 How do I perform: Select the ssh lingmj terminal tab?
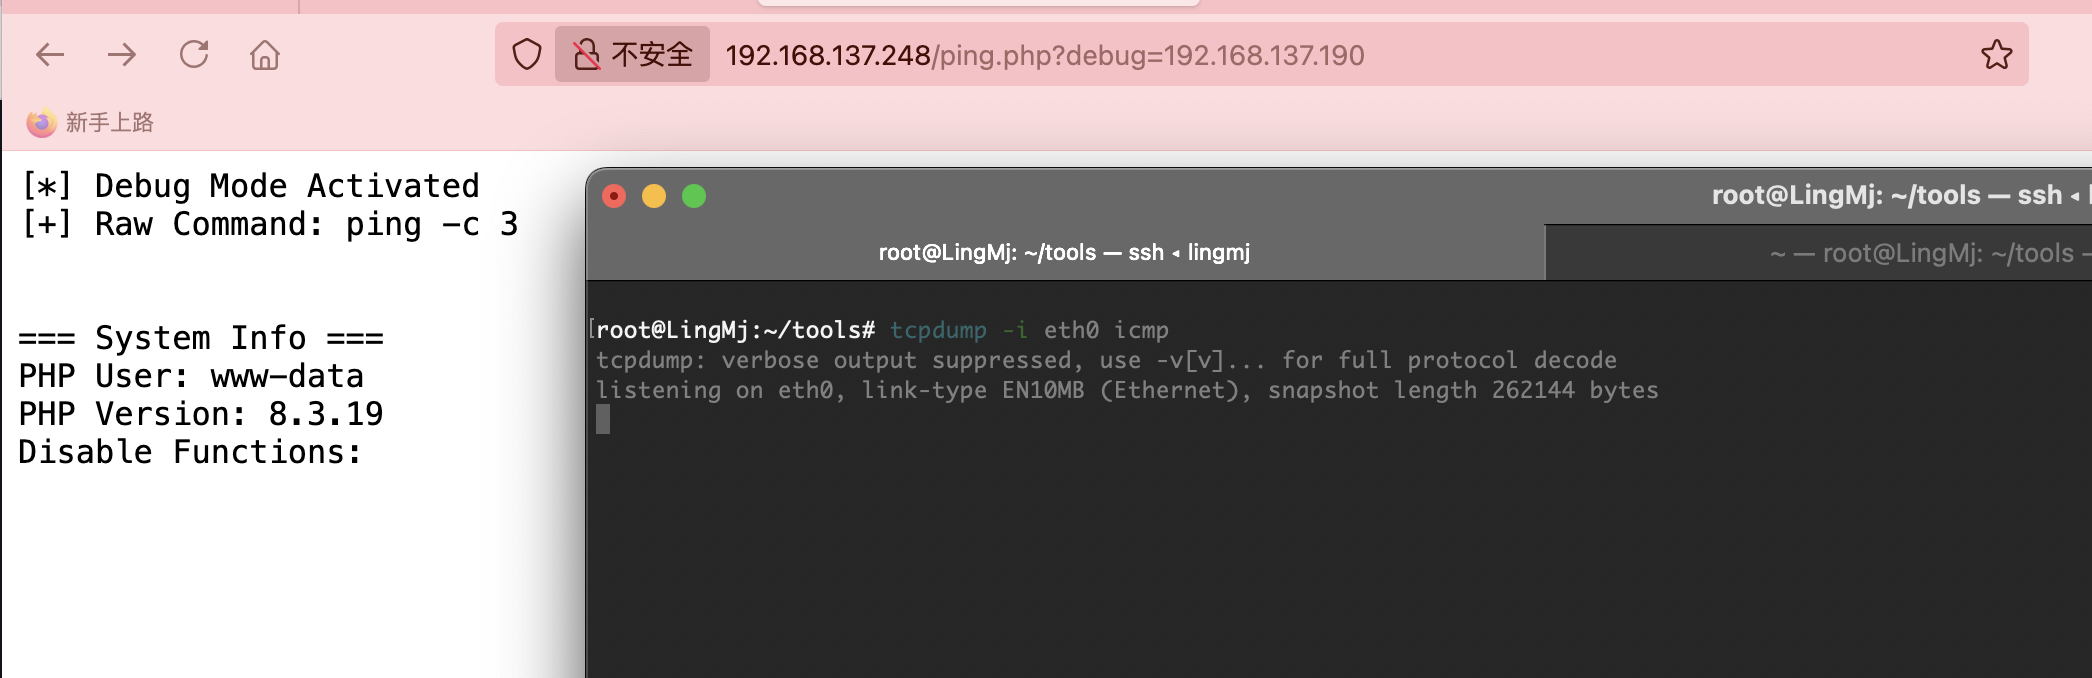[1065, 252]
